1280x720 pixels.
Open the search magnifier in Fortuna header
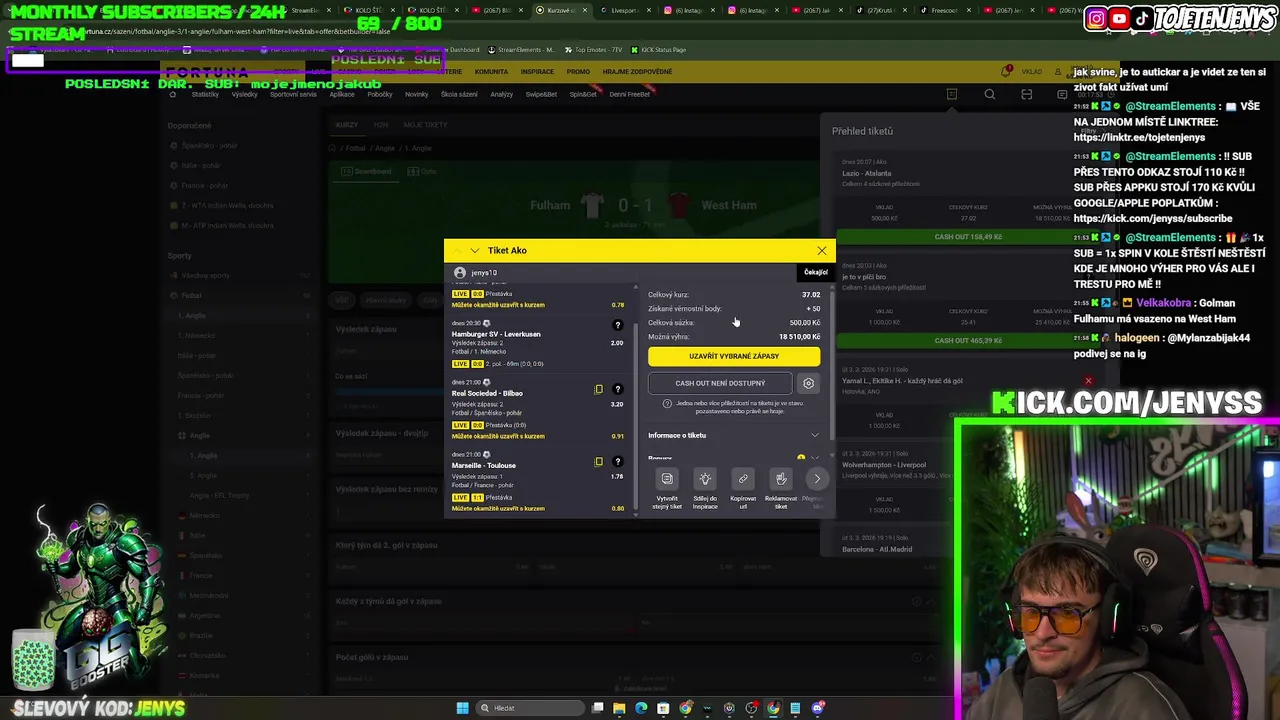990,94
